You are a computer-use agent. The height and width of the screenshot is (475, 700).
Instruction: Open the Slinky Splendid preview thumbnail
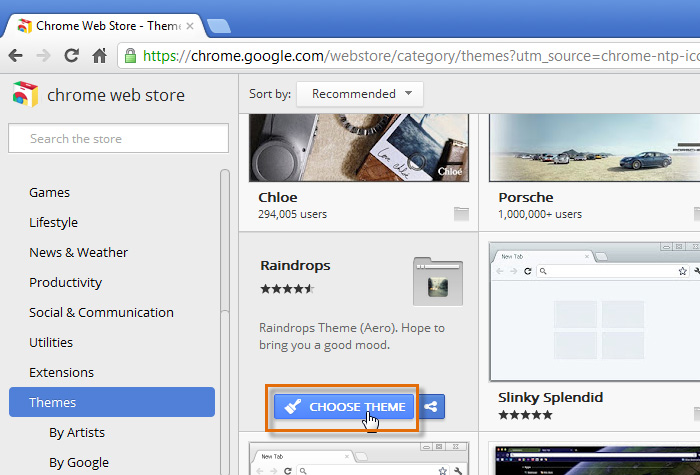coord(594,312)
